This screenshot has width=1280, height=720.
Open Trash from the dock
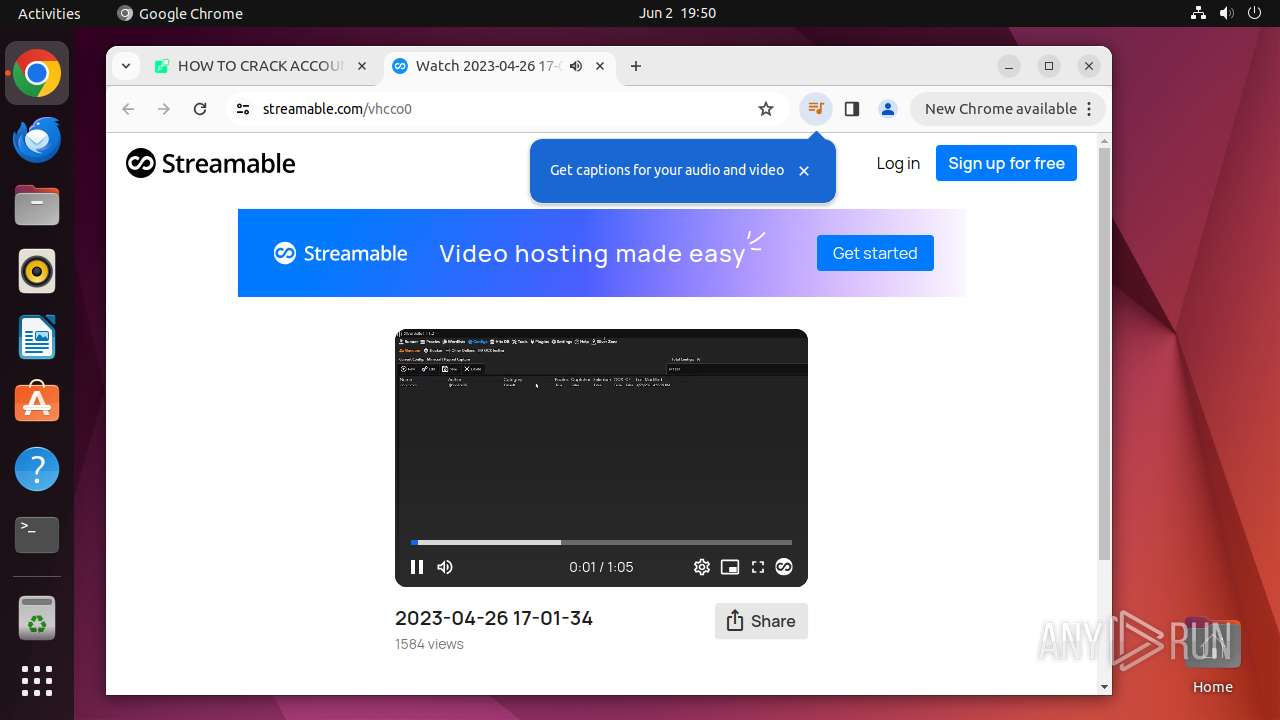pos(37,618)
